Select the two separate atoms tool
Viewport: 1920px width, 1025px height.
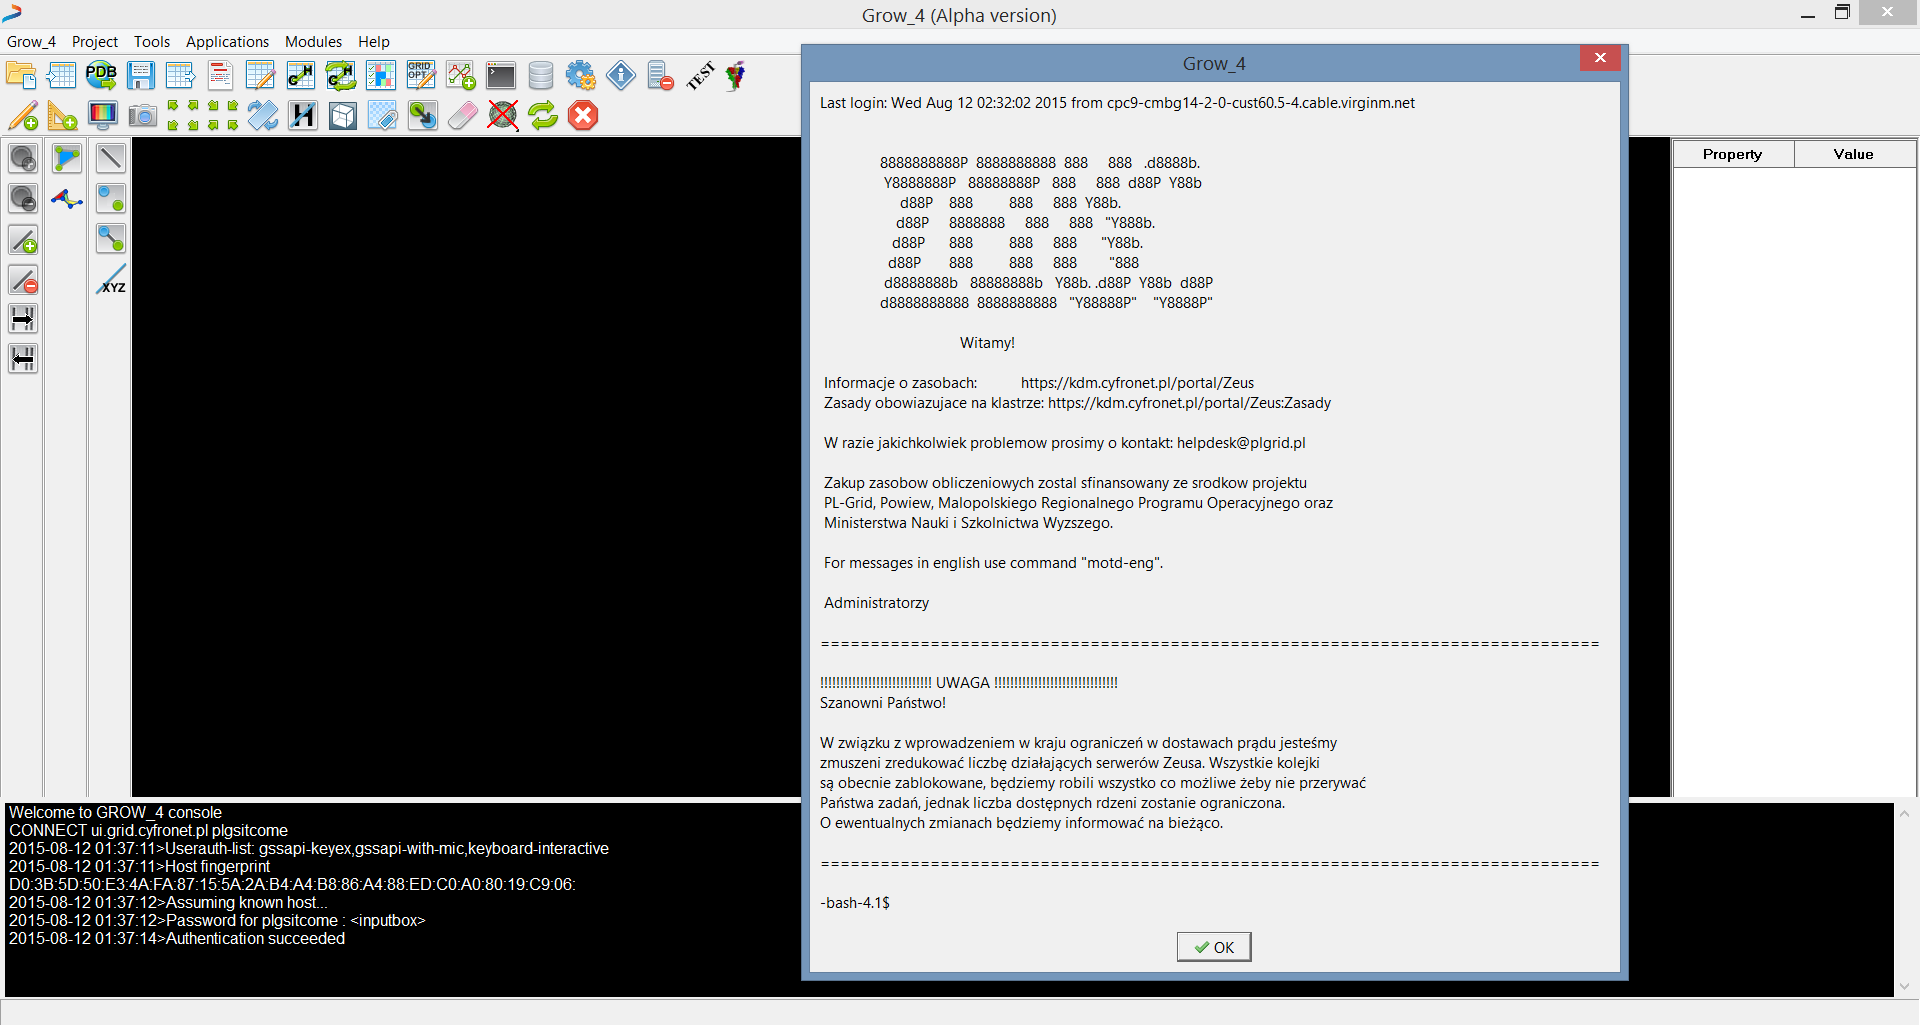point(111,199)
